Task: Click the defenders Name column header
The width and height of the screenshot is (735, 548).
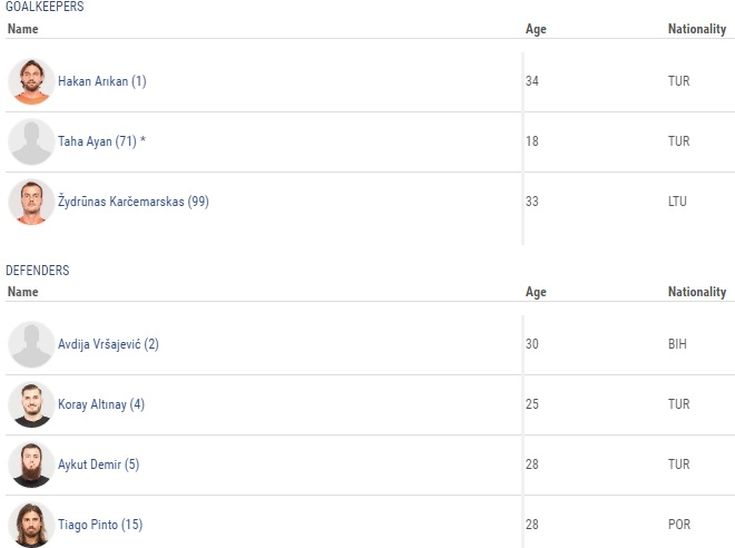Action: (x=22, y=292)
